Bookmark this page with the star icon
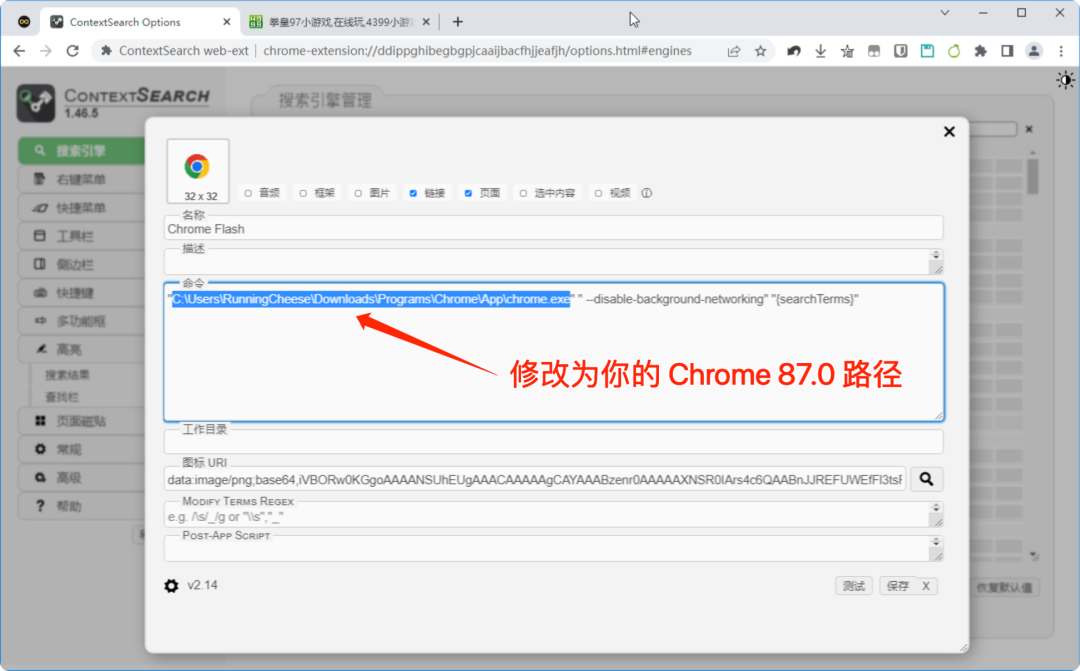 click(x=760, y=51)
